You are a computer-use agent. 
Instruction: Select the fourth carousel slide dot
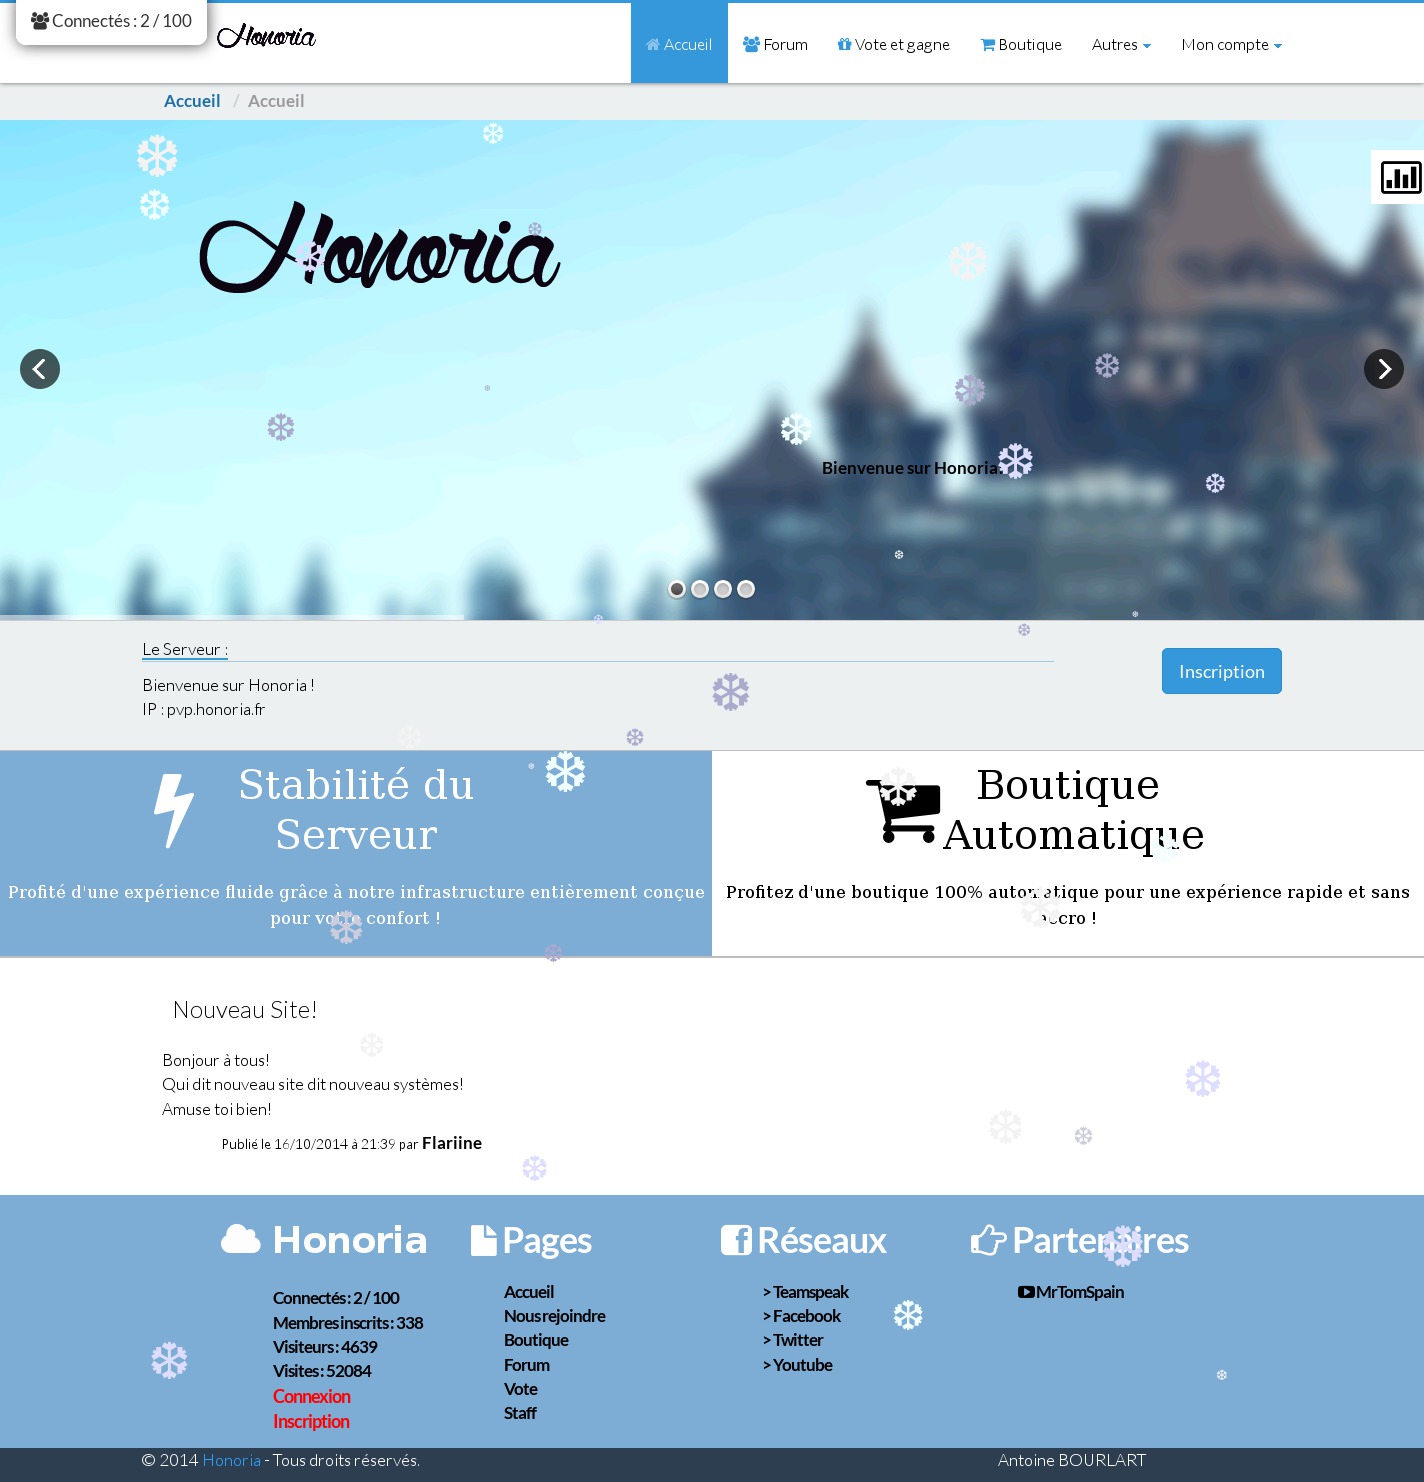746,589
